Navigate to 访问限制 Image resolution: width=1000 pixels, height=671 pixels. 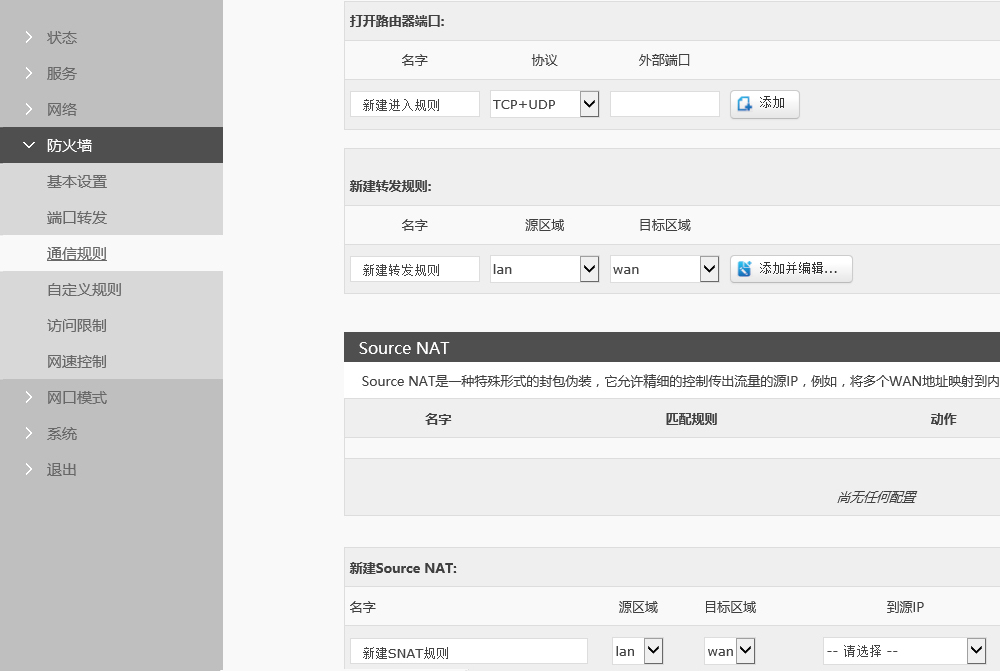coord(77,325)
